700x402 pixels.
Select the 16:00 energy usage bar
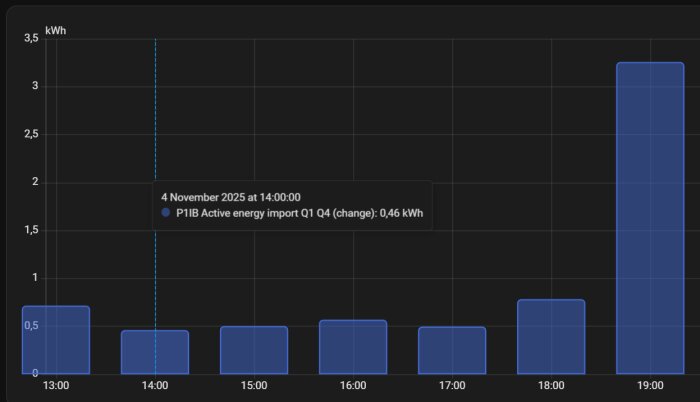point(353,347)
